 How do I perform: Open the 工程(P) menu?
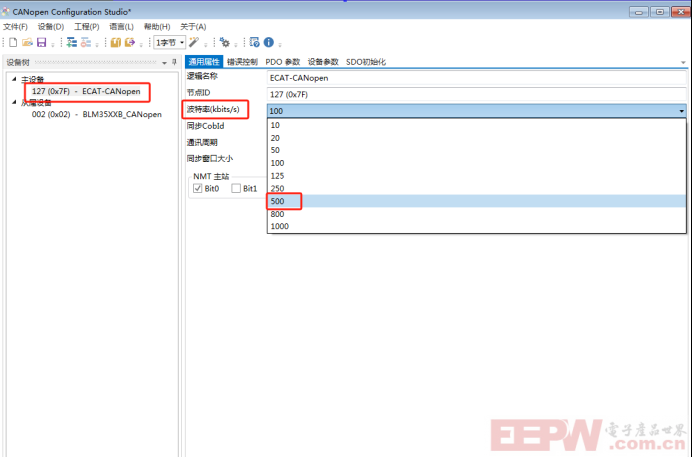[86, 27]
